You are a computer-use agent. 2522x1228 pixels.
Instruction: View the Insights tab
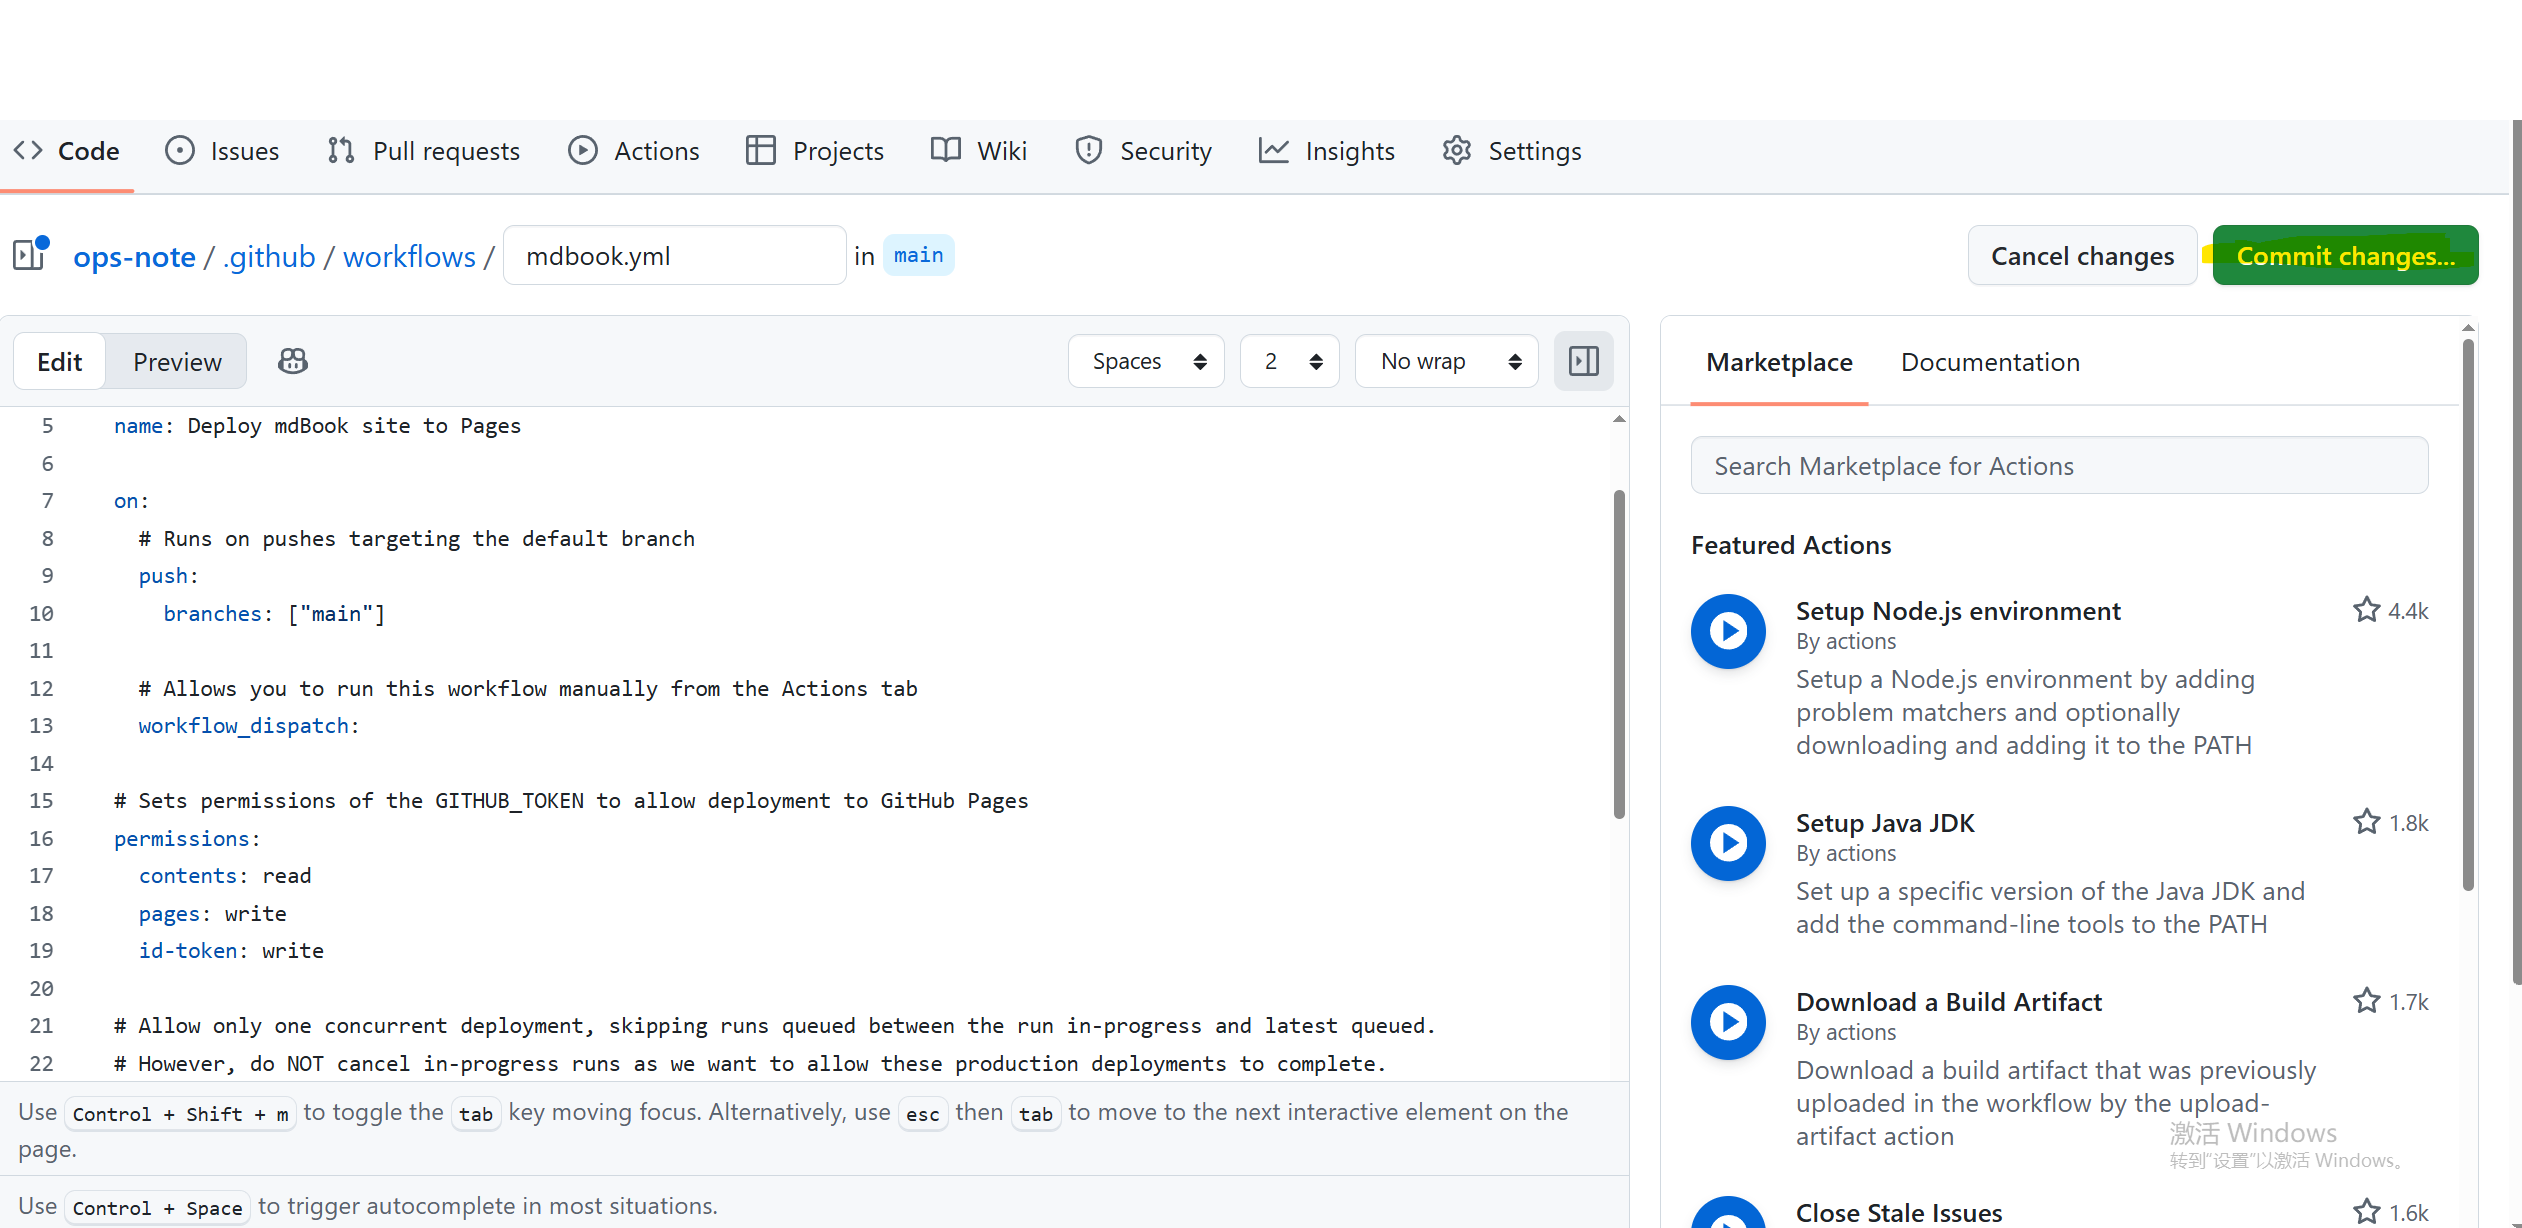[x=1327, y=151]
